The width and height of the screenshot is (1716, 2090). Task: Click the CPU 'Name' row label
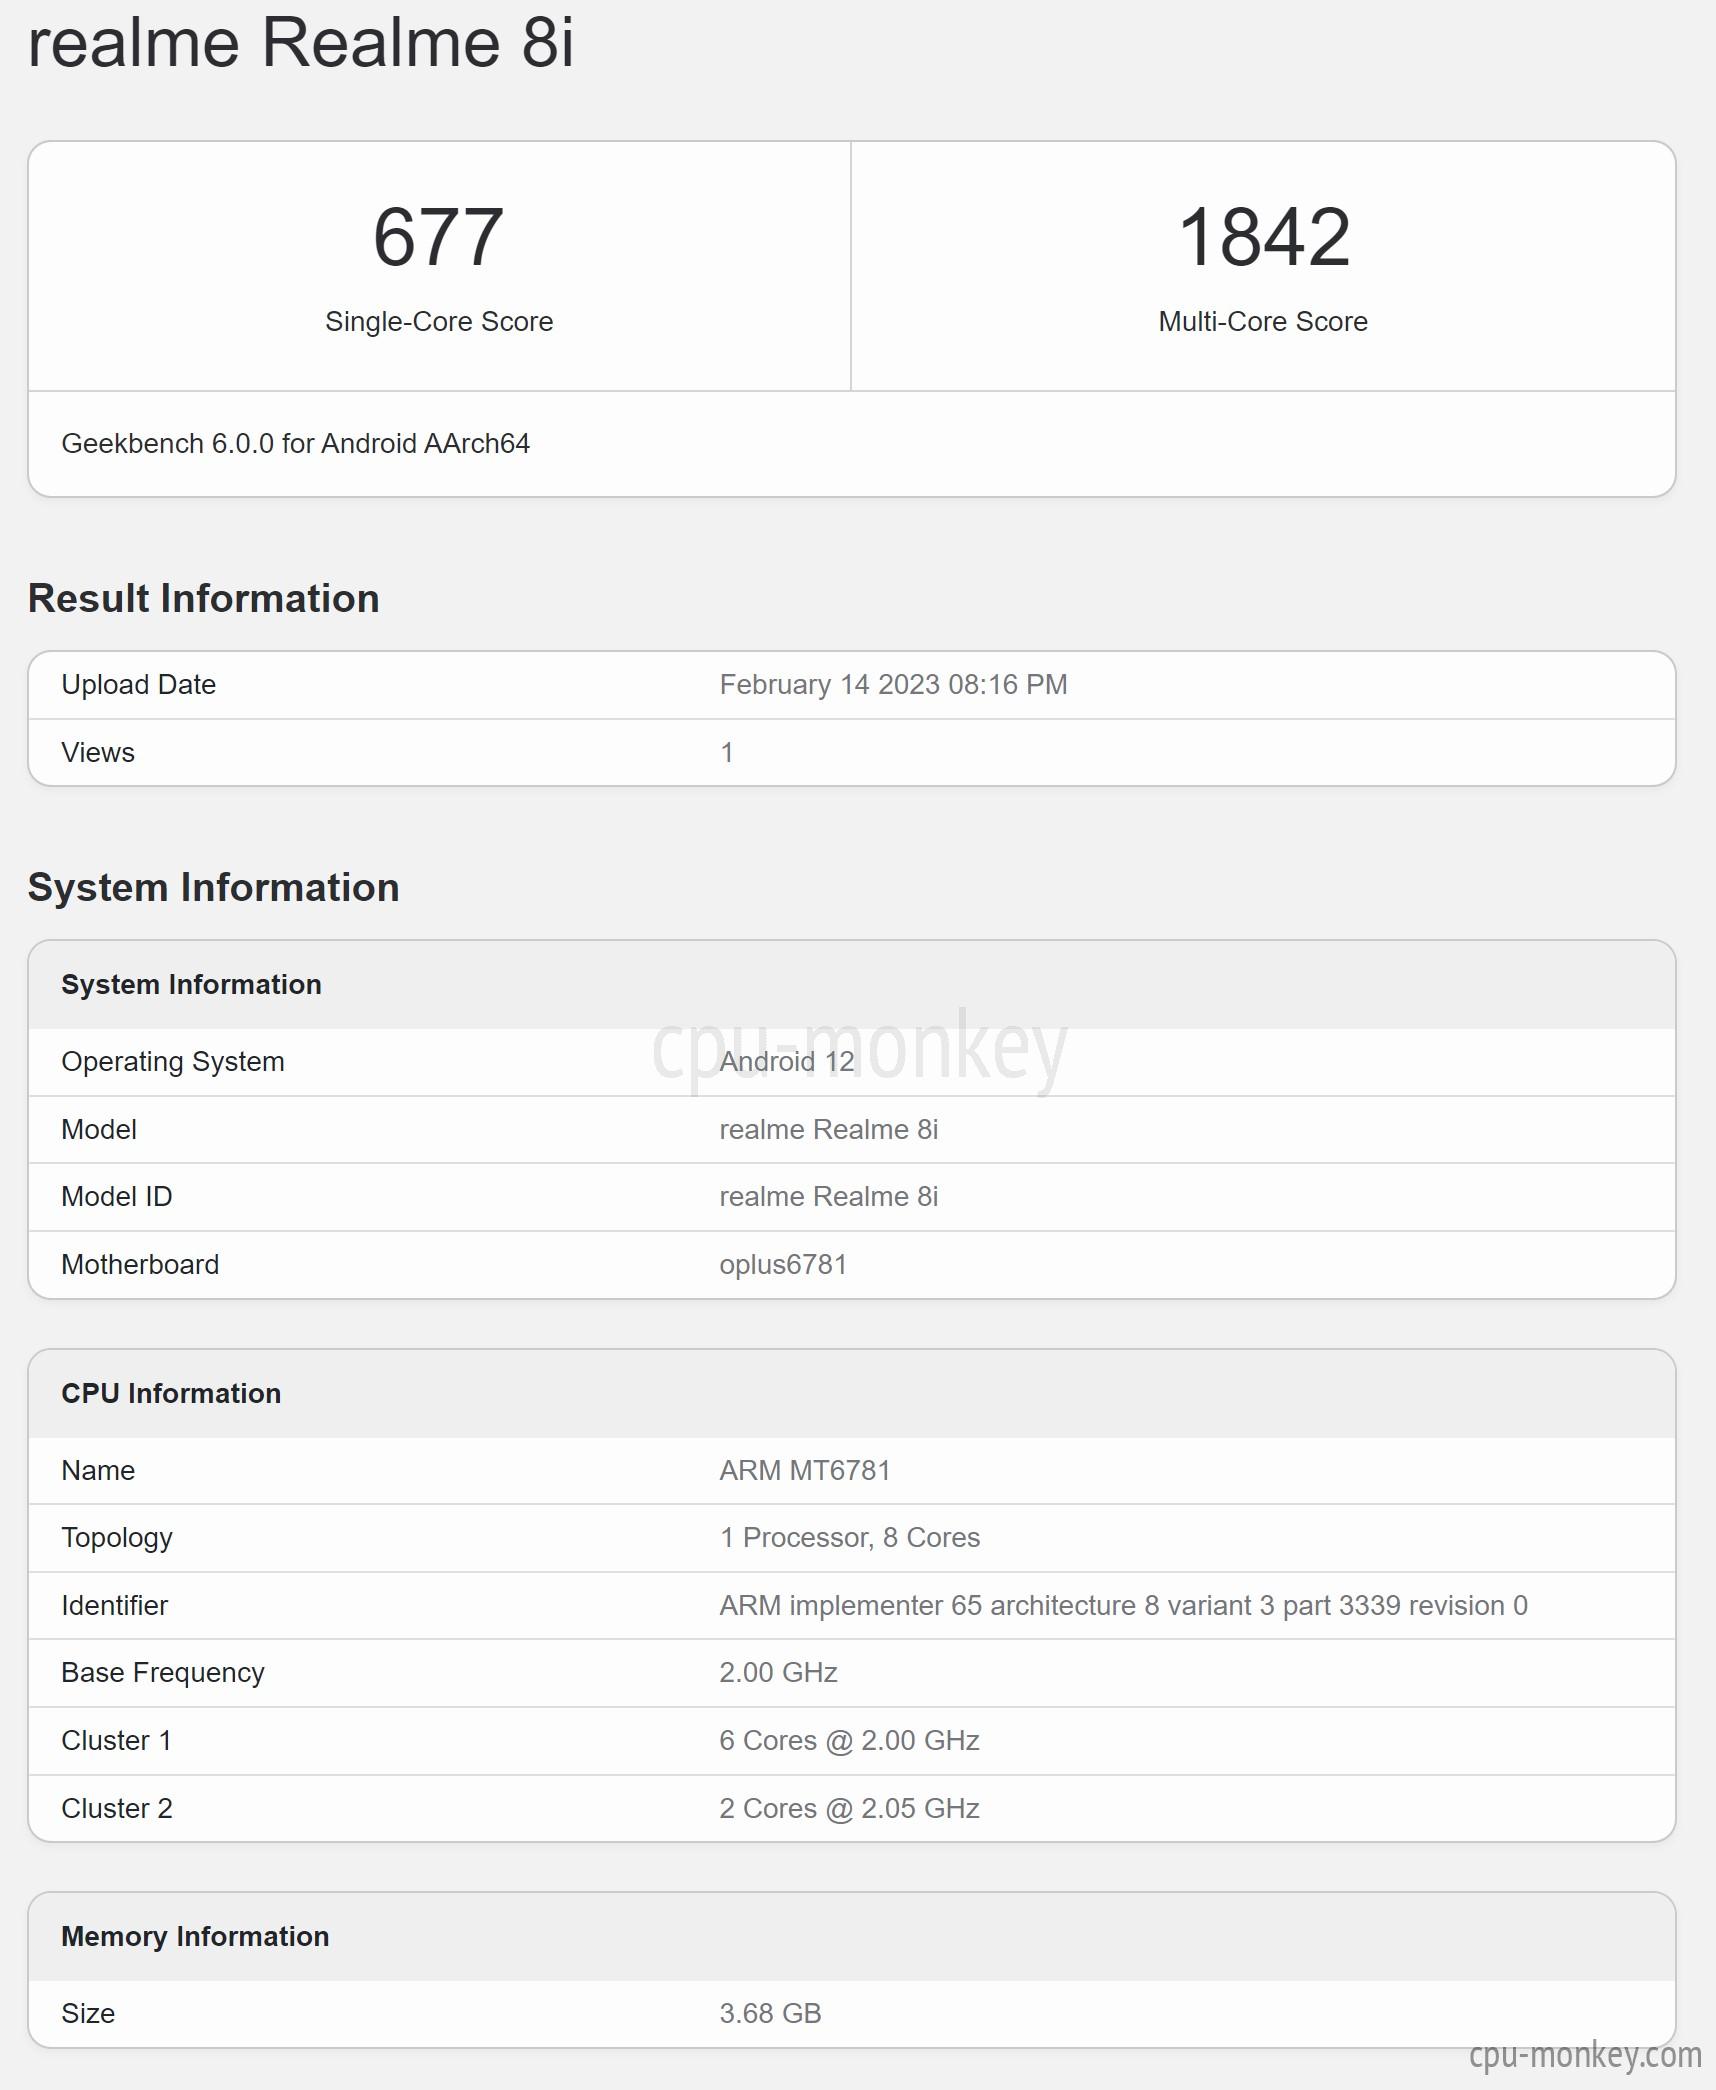(x=98, y=1470)
